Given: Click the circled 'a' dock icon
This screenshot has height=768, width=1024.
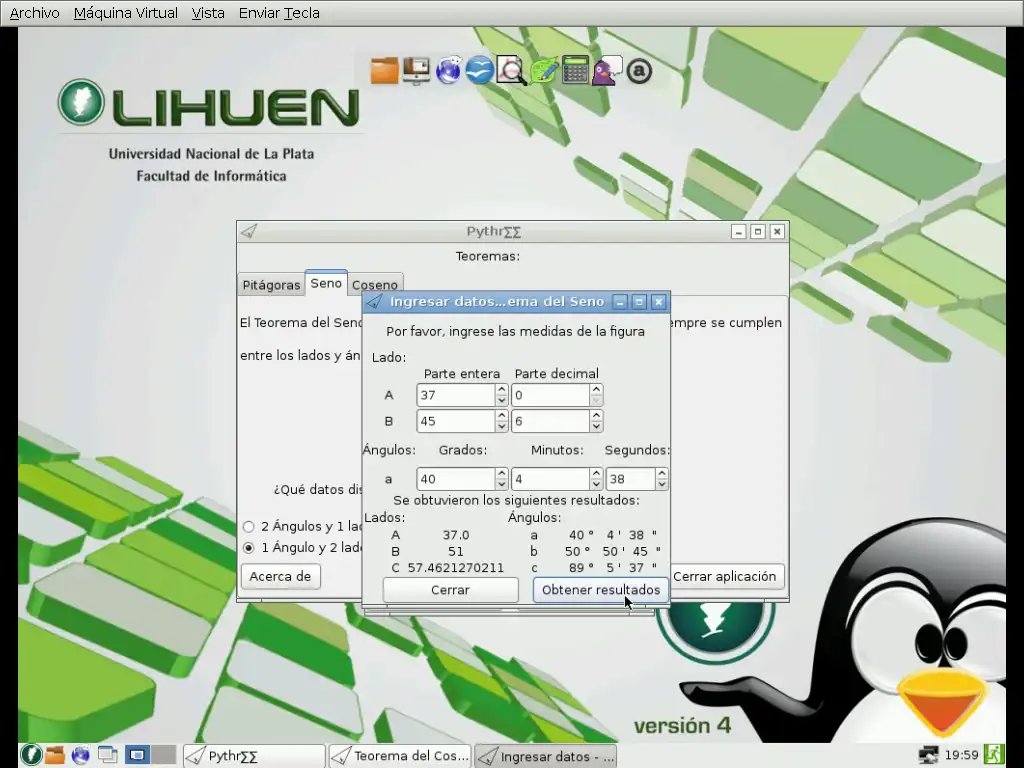Looking at the screenshot, I should 639,71.
